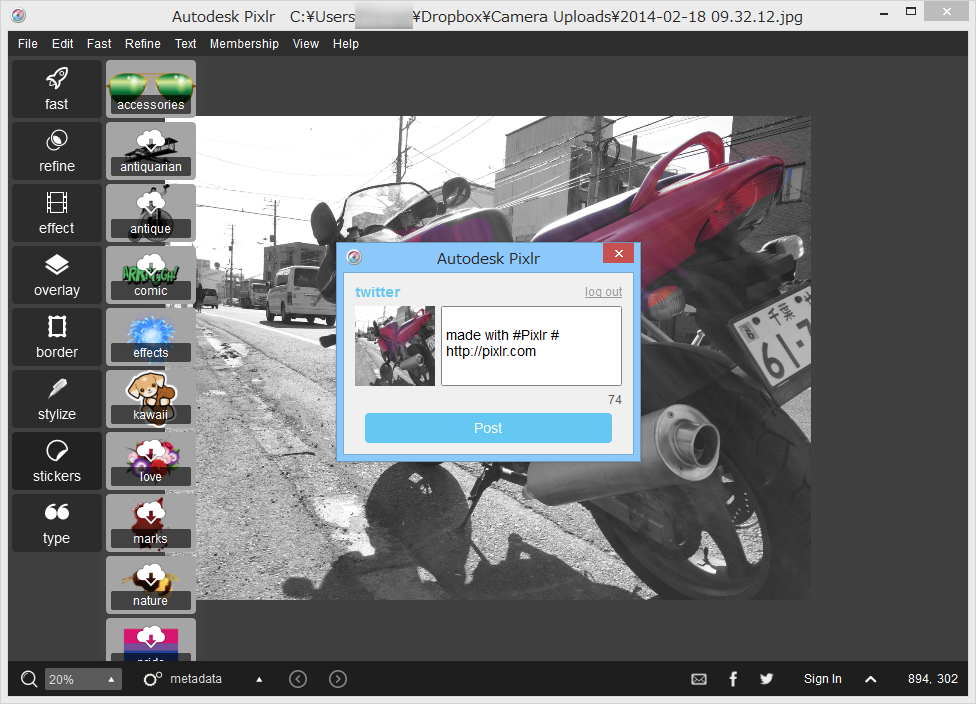Select the stickers tool

[x=57, y=461]
